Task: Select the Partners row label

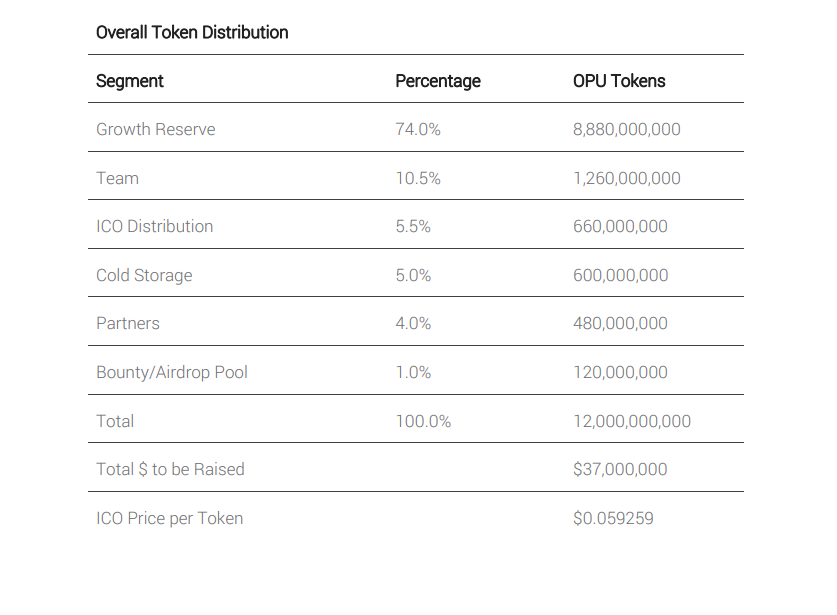Action: [x=128, y=323]
